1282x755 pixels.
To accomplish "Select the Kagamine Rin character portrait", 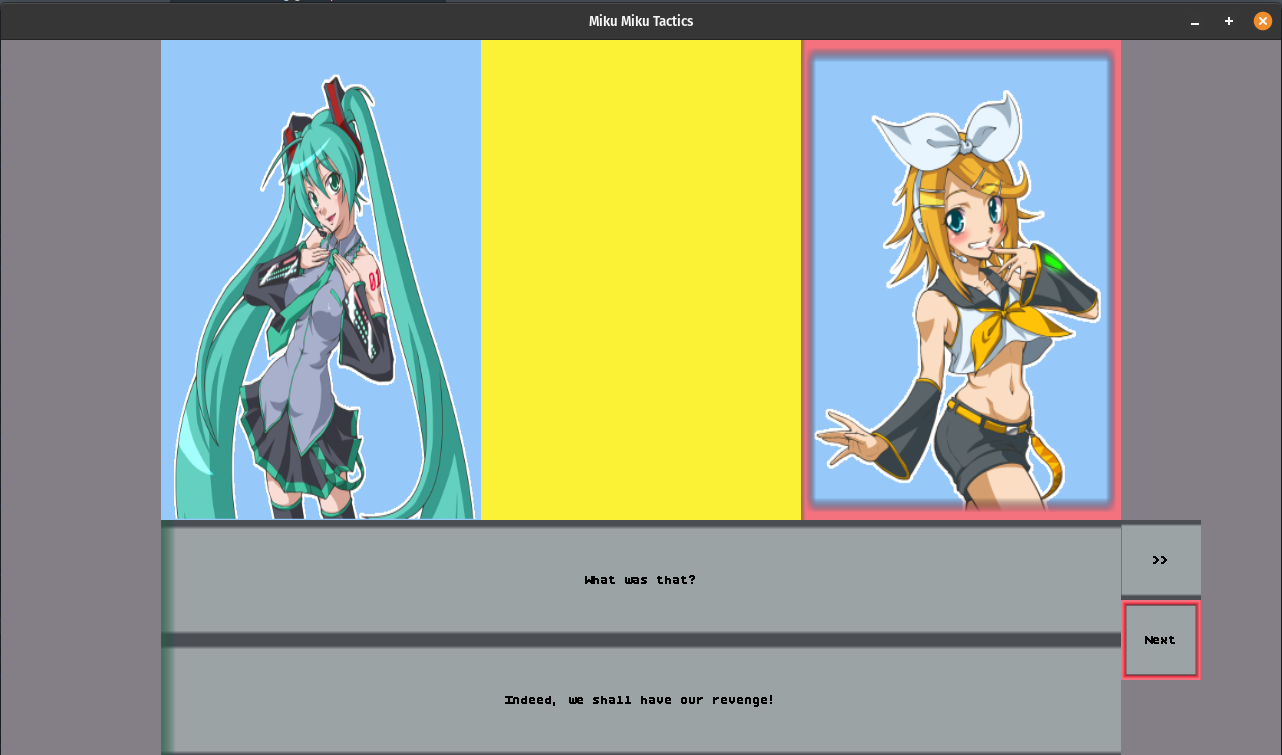I will [x=961, y=280].
